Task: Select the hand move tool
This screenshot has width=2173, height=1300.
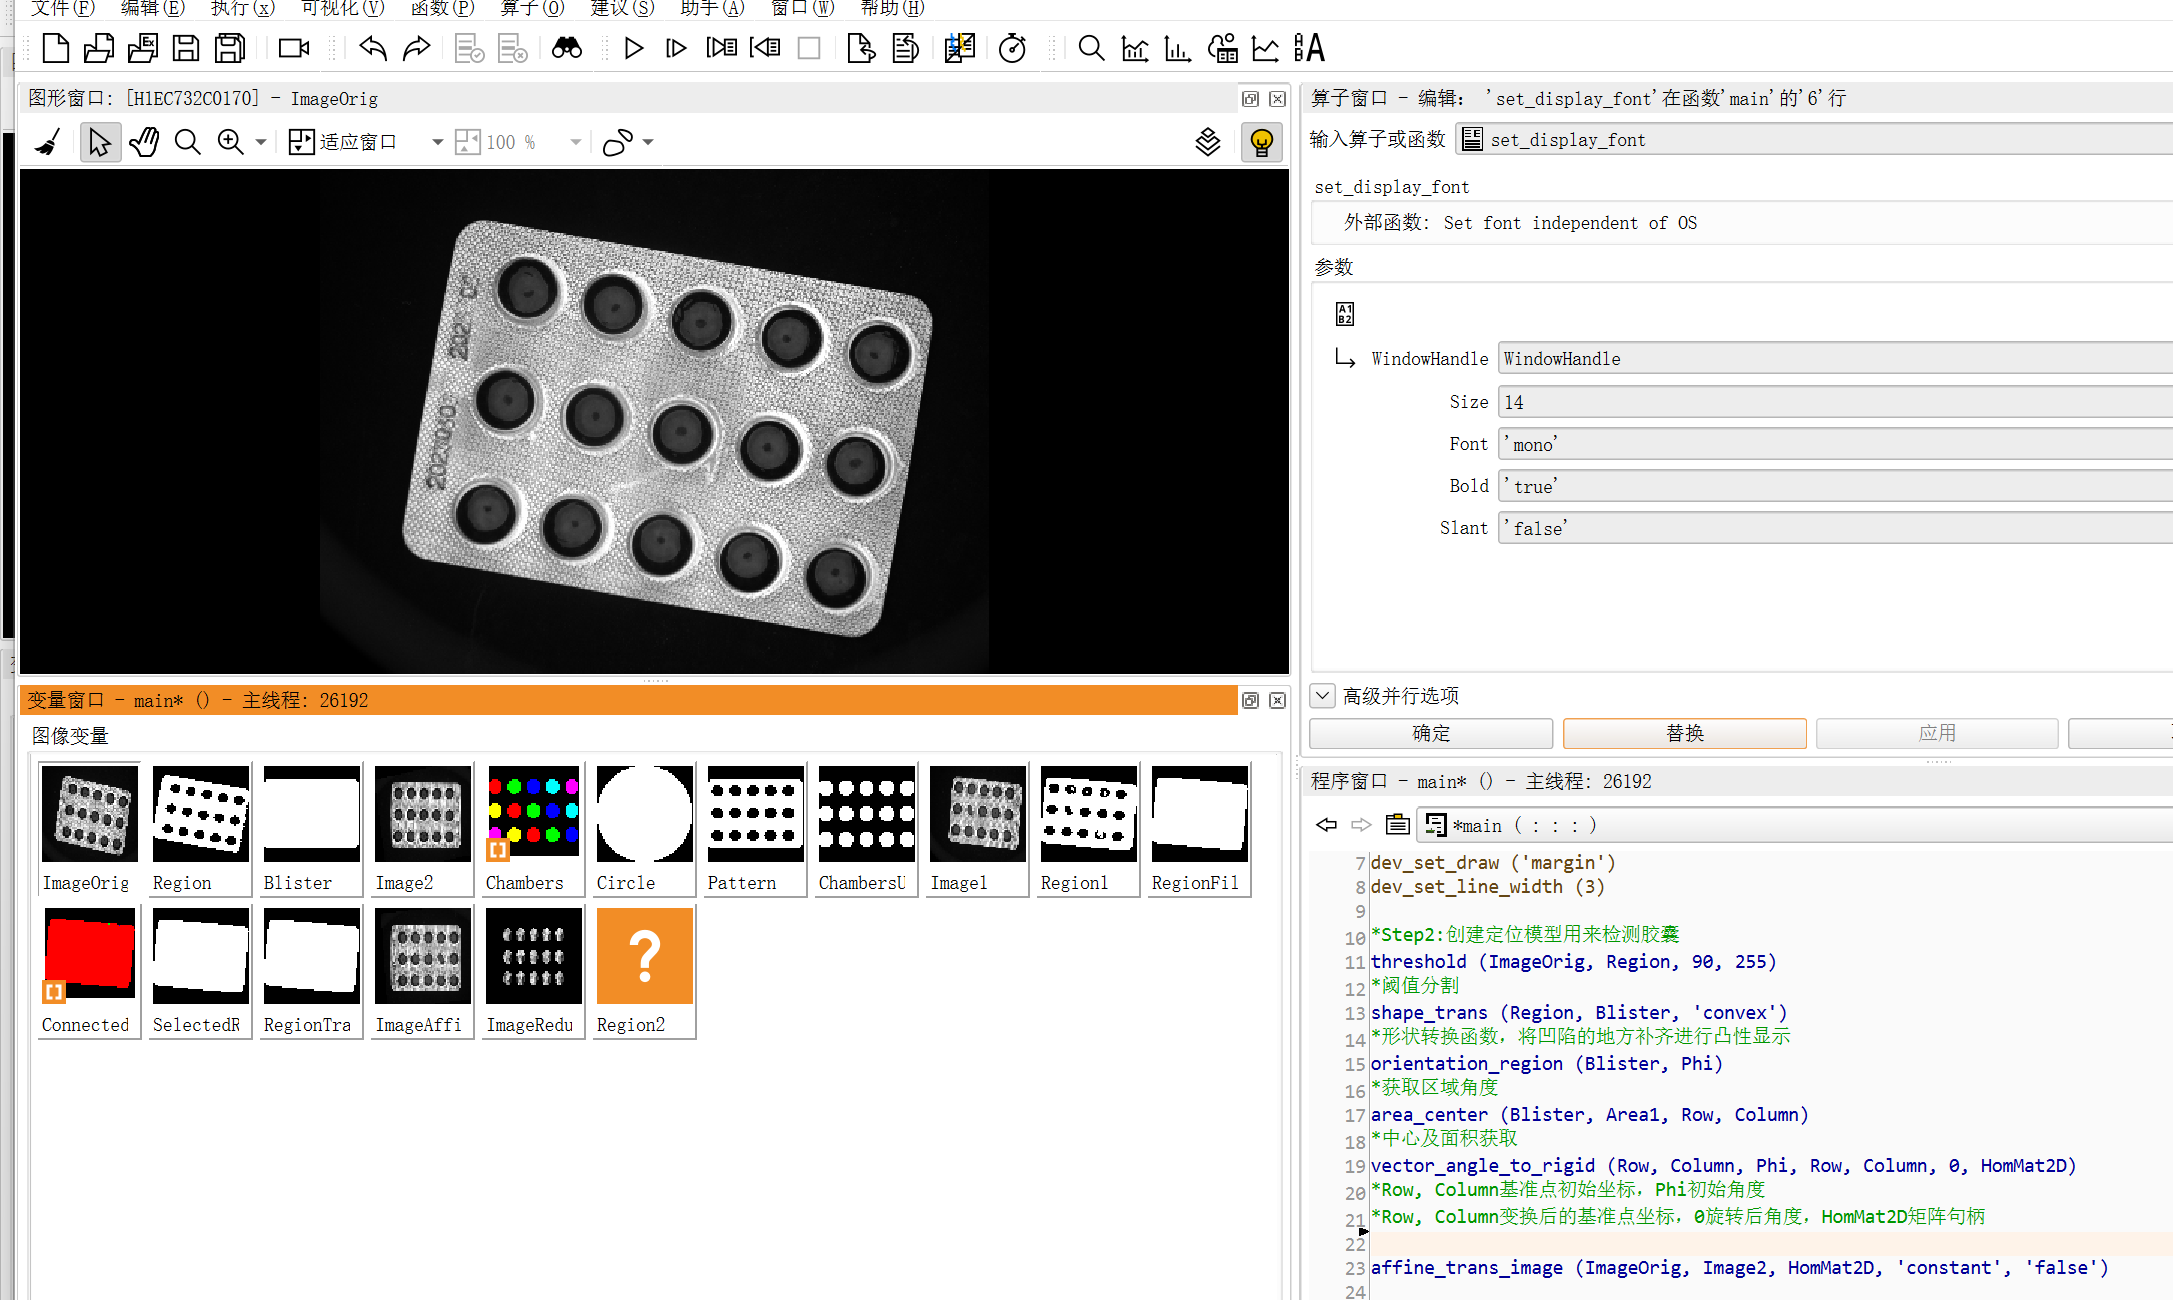Action: [x=144, y=142]
